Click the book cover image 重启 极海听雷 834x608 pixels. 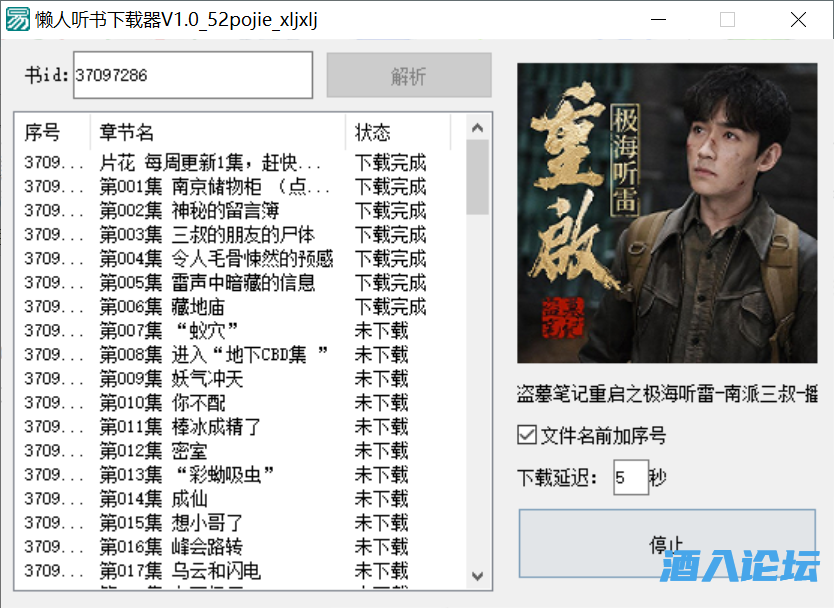coord(667,213)
